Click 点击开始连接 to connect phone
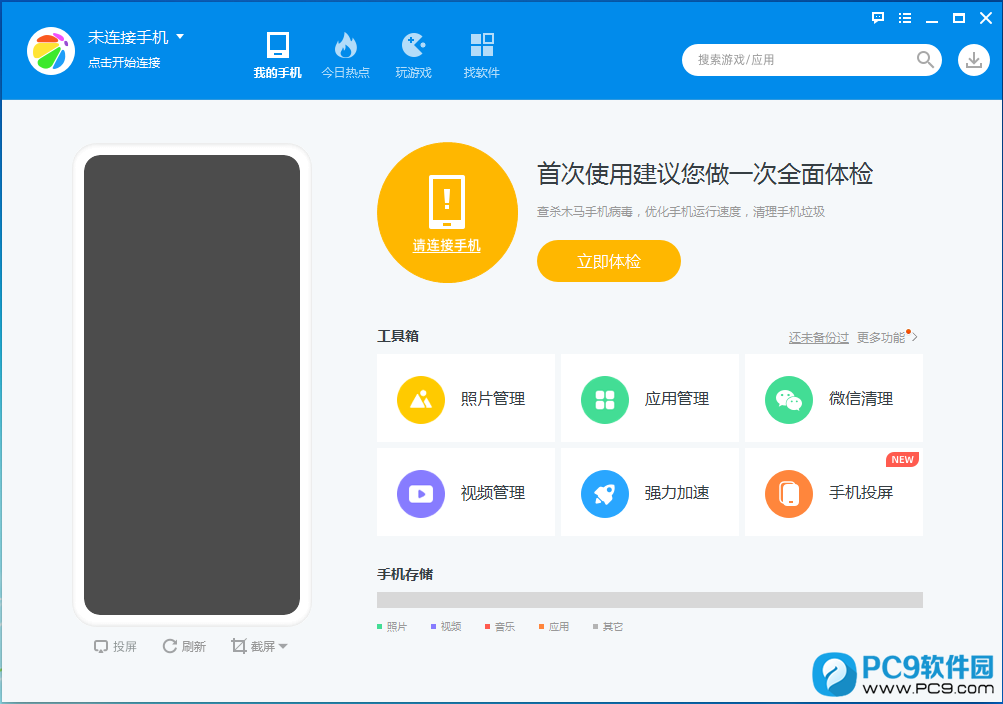Viewport: 1003px width, 704px height. [124, 63]
